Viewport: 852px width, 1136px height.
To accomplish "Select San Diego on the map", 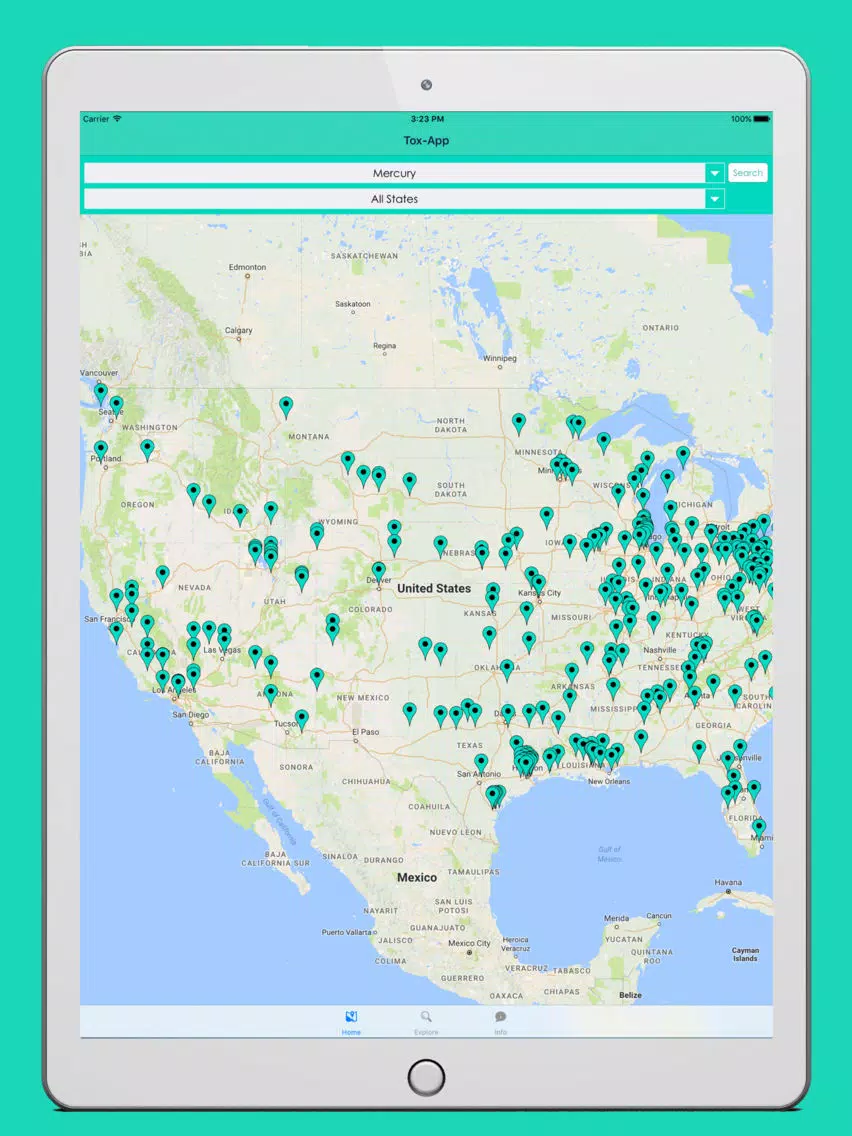I will pyautogui.click(x=191, y=715).
